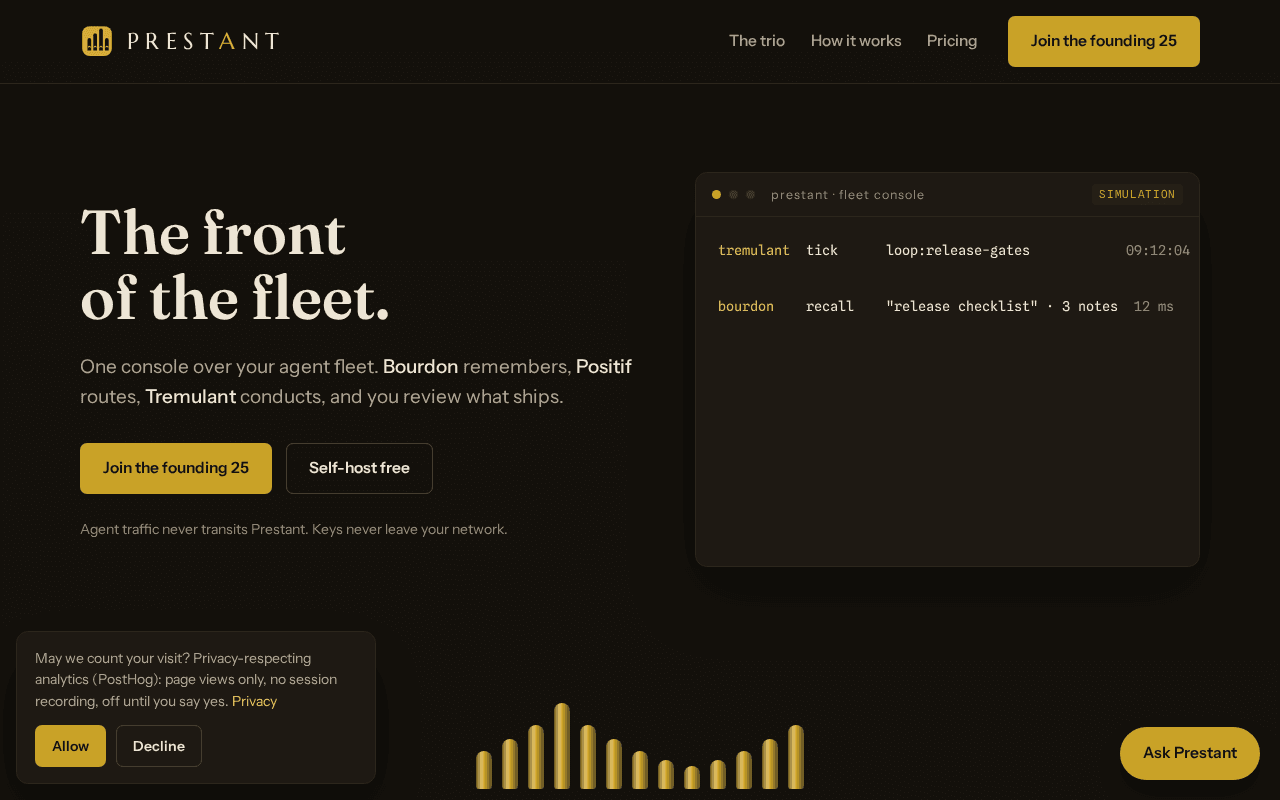This screenshot has height=800, width=1280.
Task: Open the Pricing nav link
Action: (952, 41)
